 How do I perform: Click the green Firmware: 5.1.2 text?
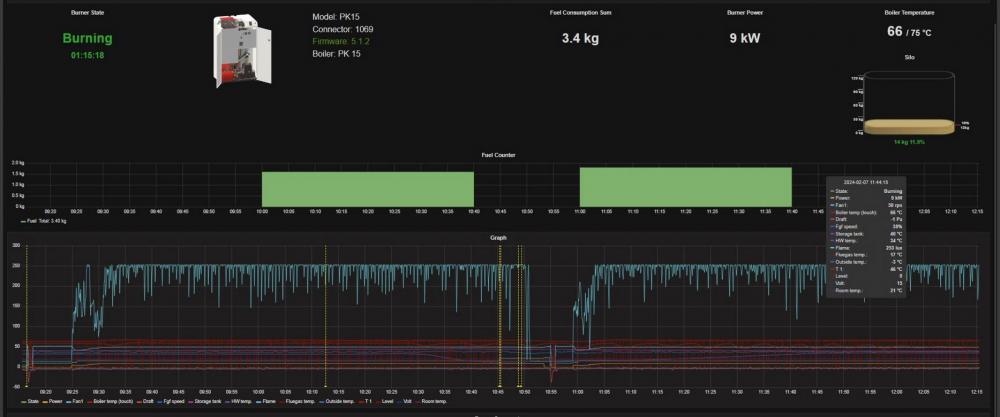tap(341, 41)
